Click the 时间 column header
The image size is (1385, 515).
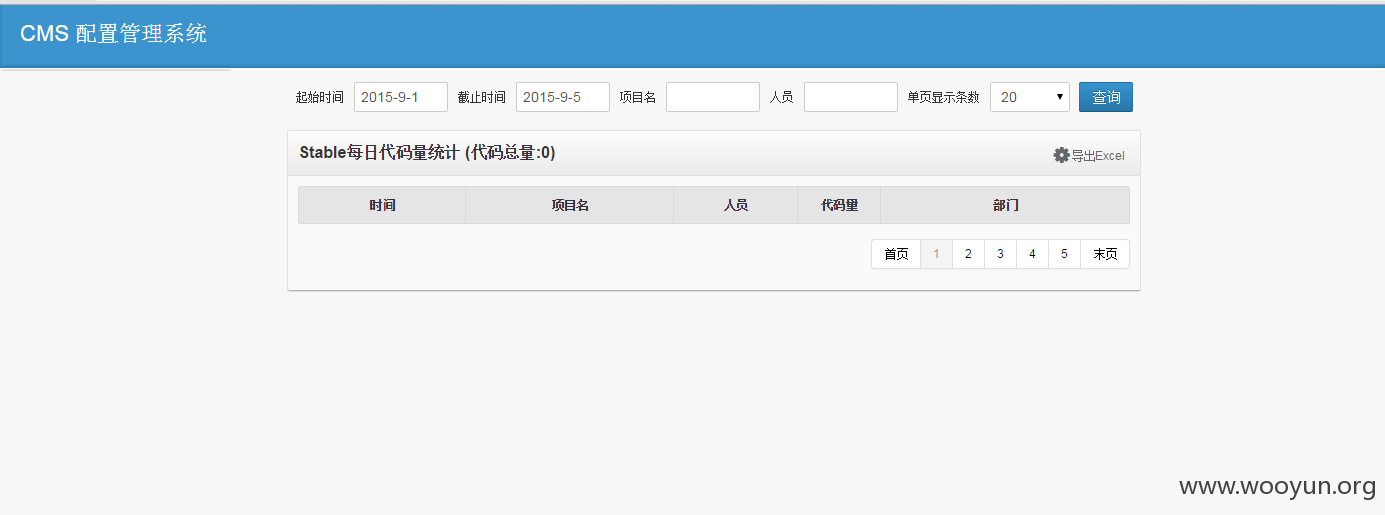pyautogui.click(x=382, y=205)
